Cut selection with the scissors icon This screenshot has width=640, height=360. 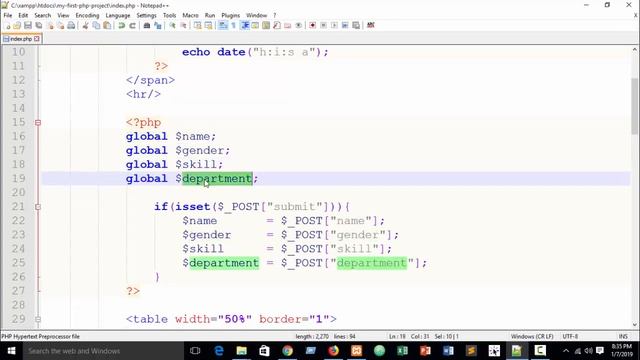tap(85, 25)
